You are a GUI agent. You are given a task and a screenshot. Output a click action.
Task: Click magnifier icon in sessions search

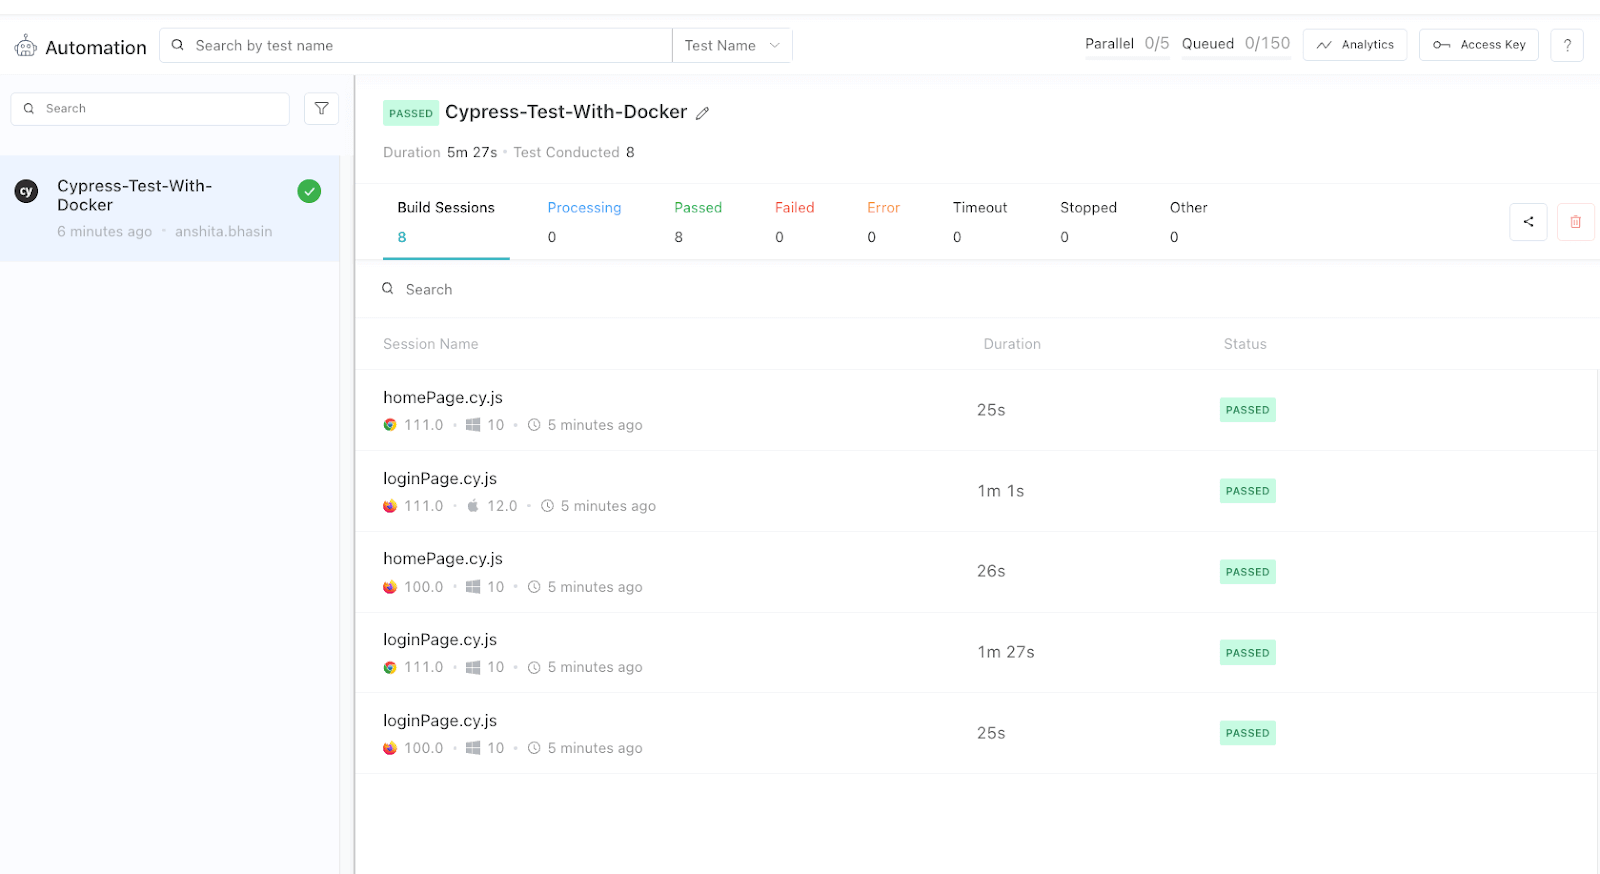[388, 288]
